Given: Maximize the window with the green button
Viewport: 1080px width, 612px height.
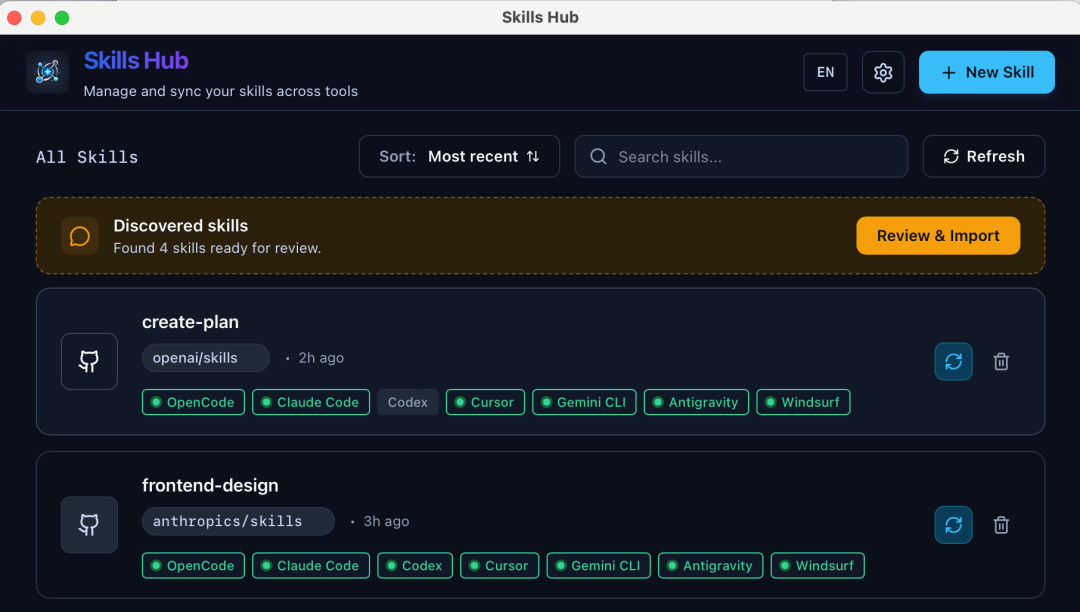Looking at the screenshot, I should pos(62,17).
